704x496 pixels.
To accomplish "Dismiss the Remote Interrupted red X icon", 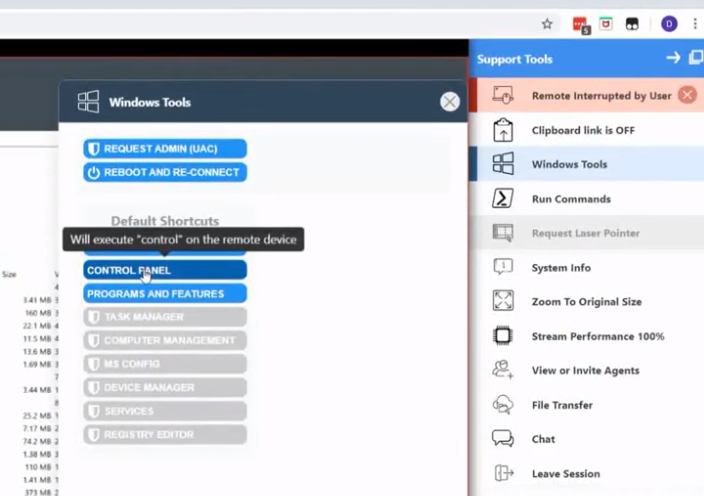I will point(687,95).
